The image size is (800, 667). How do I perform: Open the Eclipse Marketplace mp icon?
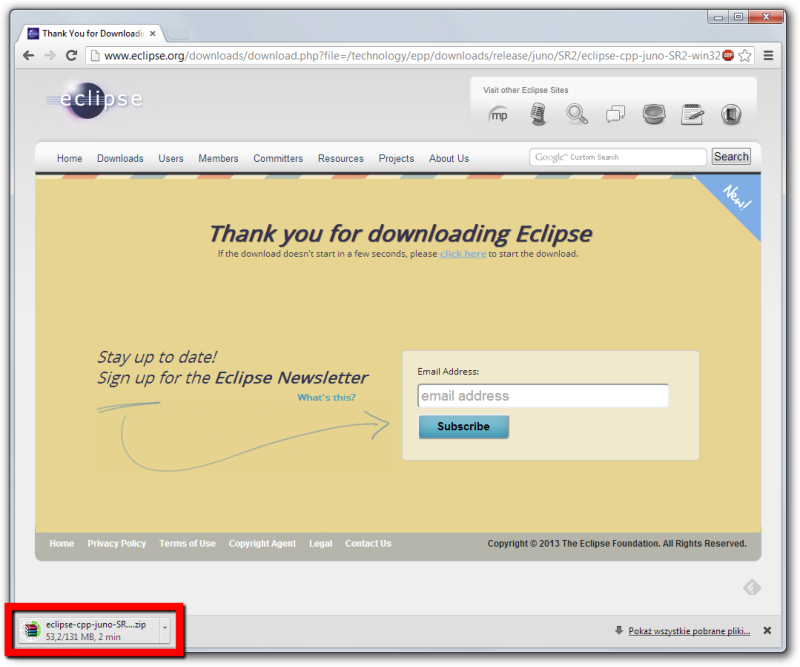(498, 114)
